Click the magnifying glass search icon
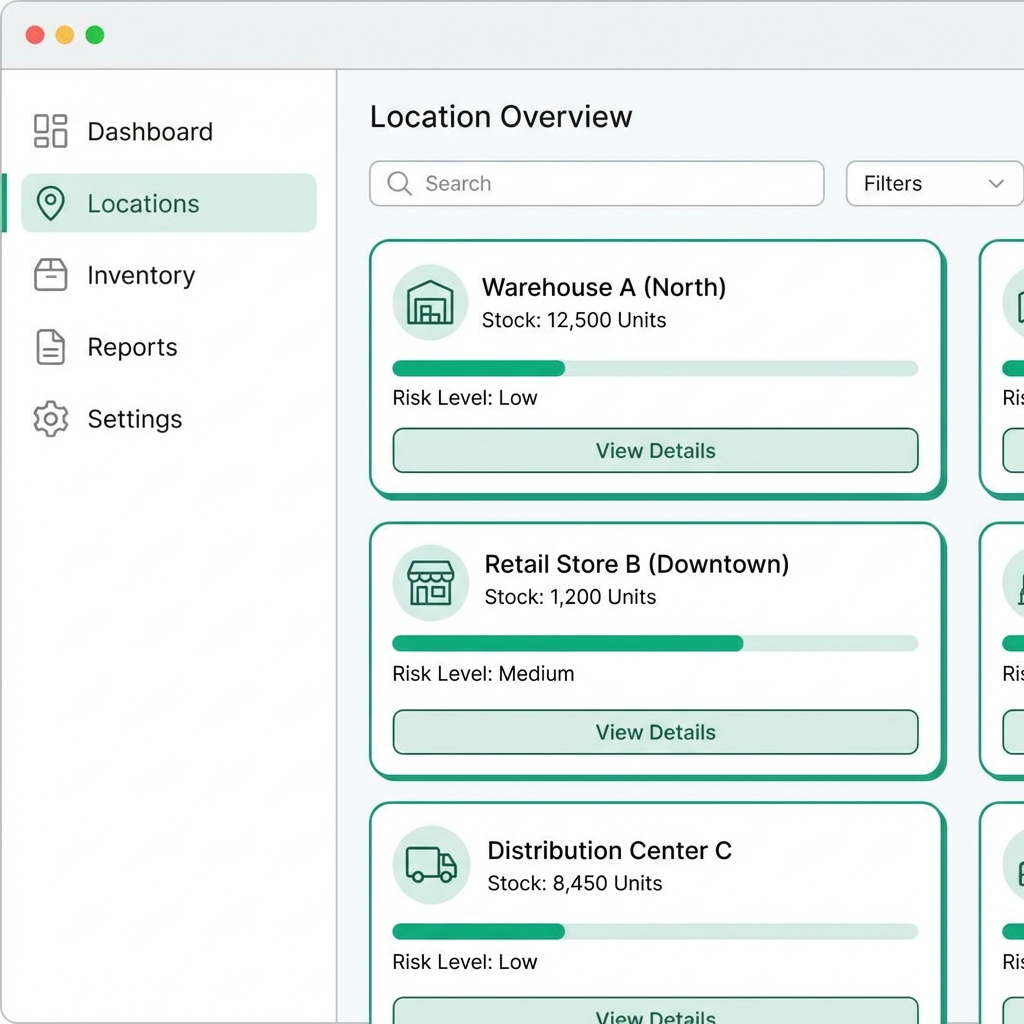 click(399, 184)
